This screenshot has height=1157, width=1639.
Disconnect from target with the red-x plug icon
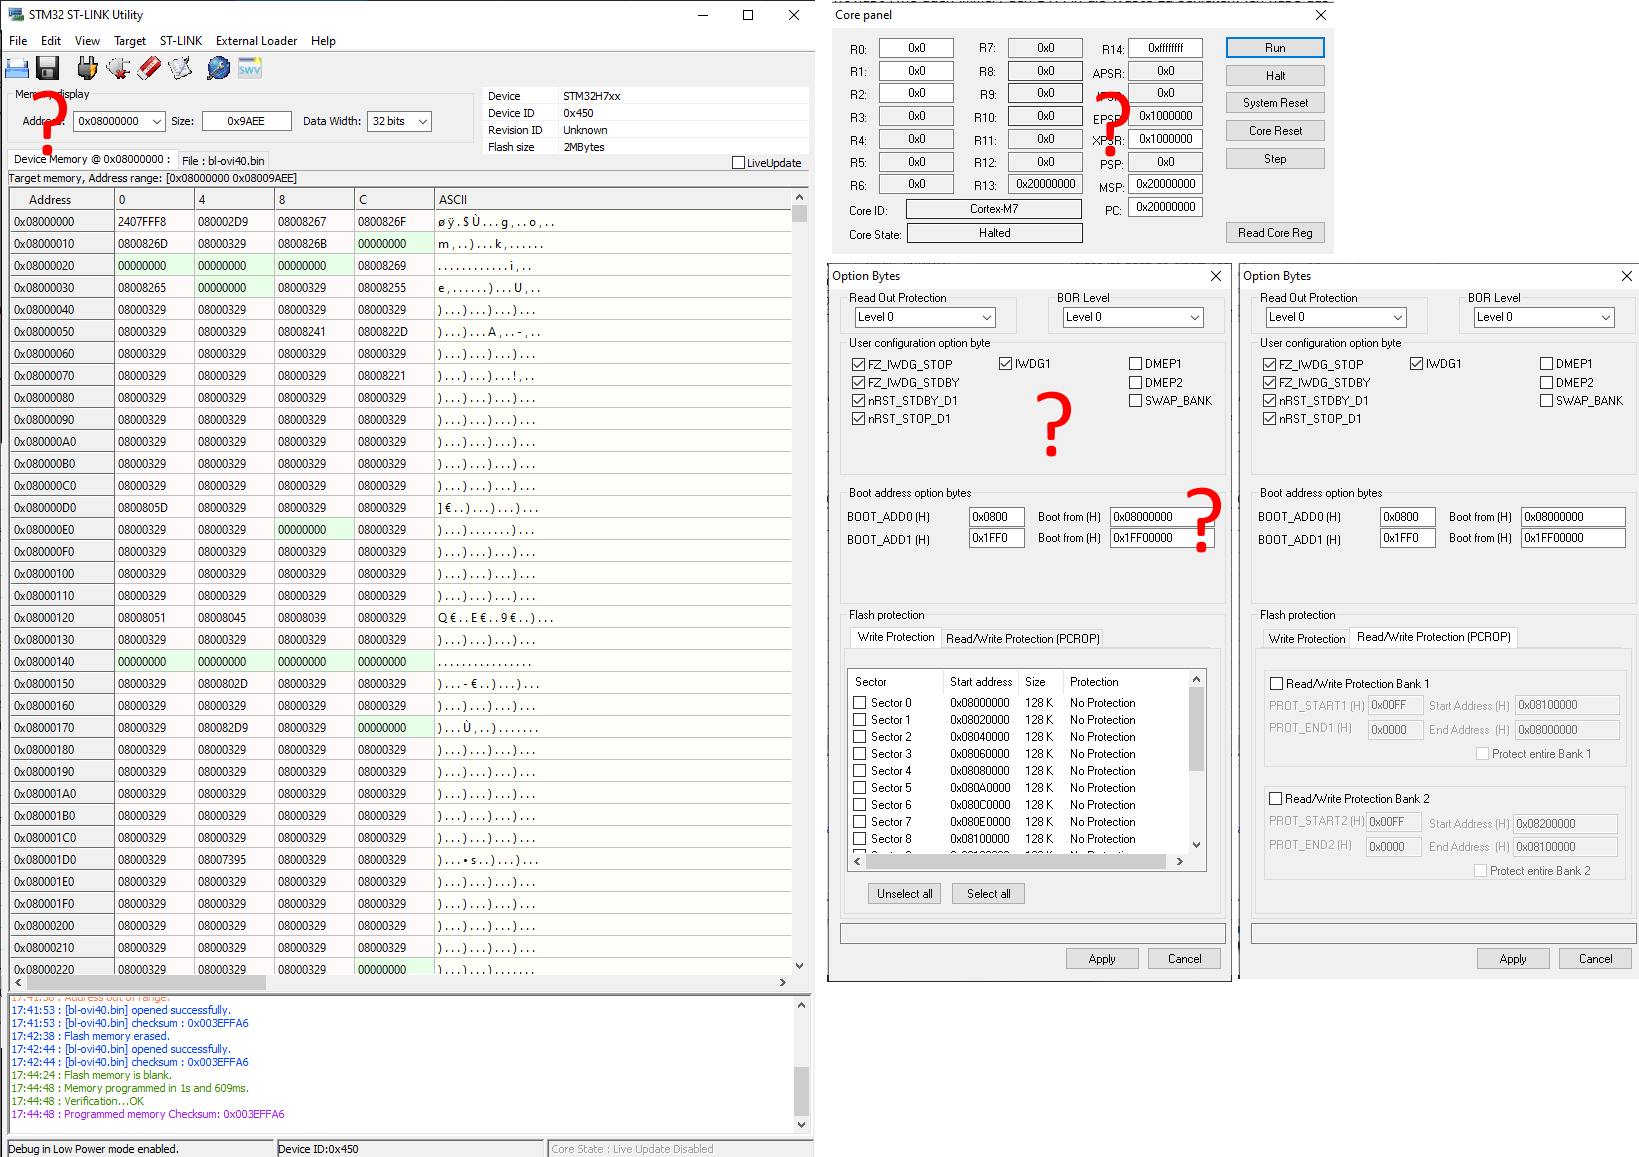point(119,68)
